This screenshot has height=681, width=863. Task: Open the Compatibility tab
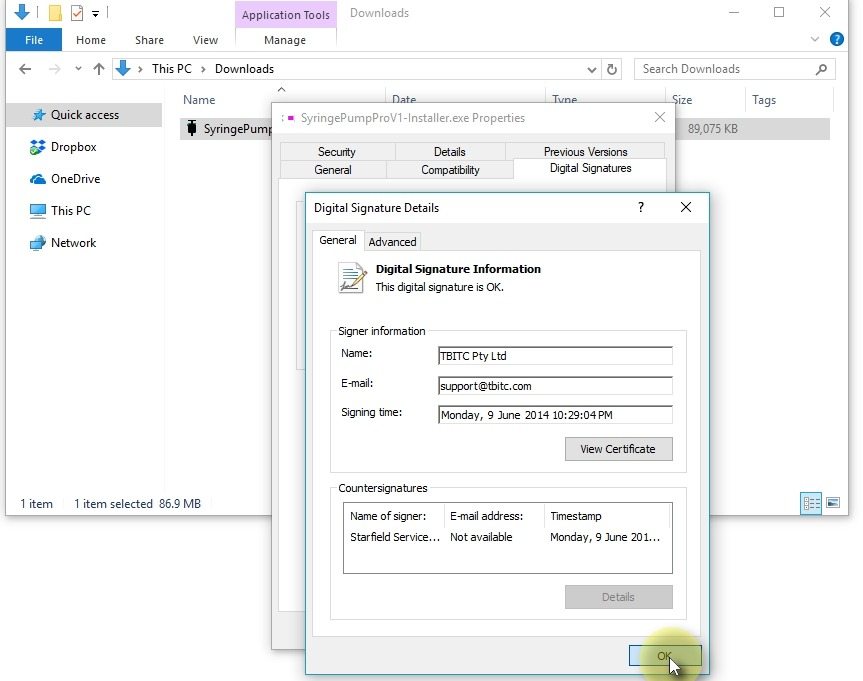(450, 170)
